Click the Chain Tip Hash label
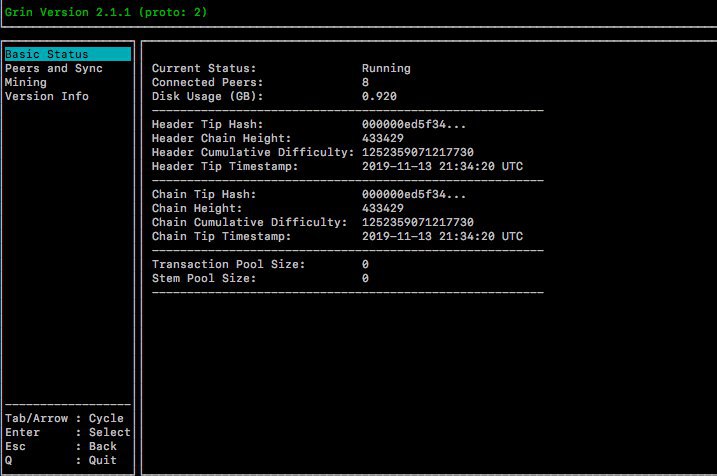The width and height of the screenshot is (717, 476). (x=204, y=194)
